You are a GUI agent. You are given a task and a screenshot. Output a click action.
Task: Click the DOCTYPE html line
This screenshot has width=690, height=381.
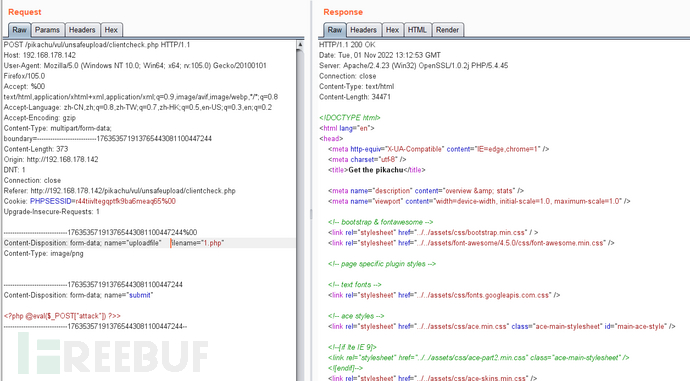350,117
